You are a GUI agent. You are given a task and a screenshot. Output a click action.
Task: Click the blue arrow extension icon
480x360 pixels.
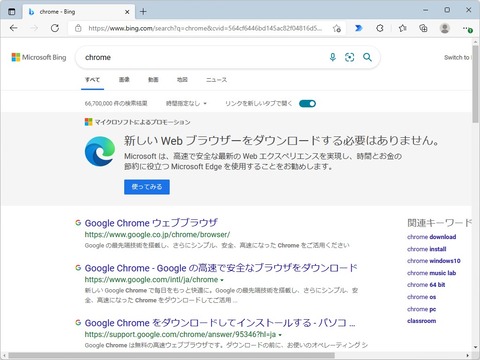[358, 28]
